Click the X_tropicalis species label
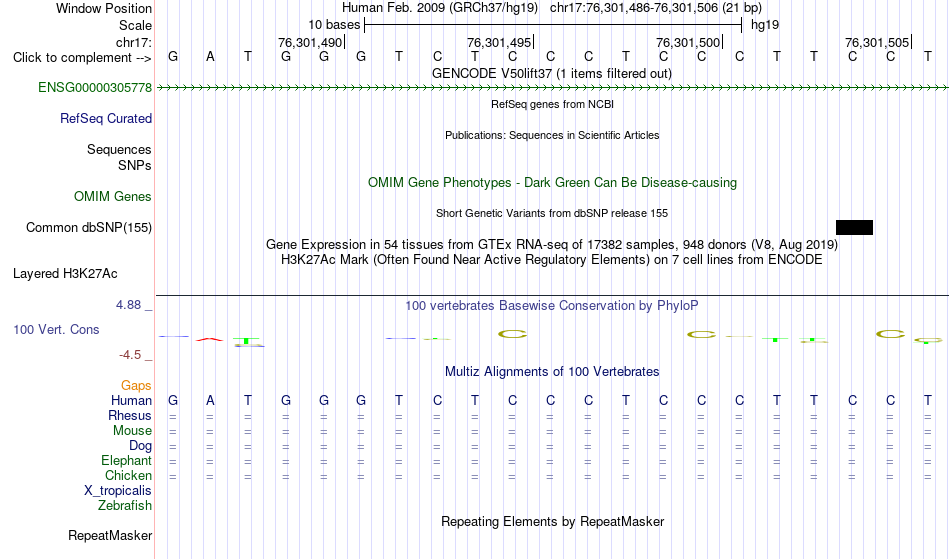The width and height of the screenshot is (950, 559). pos(118,491)
